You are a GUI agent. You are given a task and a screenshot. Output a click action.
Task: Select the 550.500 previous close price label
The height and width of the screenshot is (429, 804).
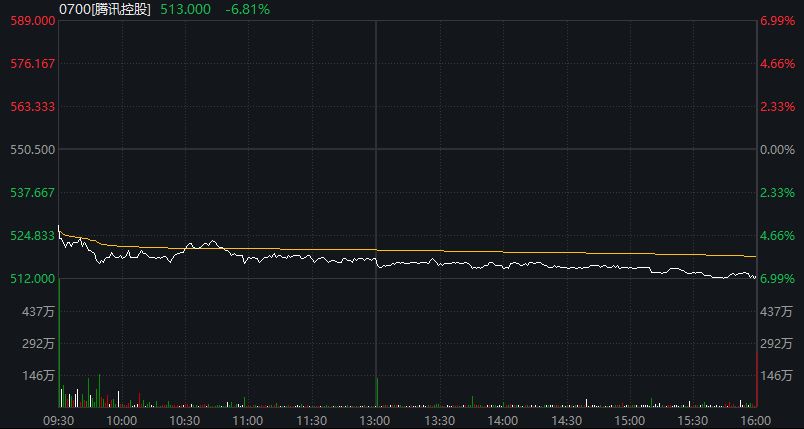[30, 149]
